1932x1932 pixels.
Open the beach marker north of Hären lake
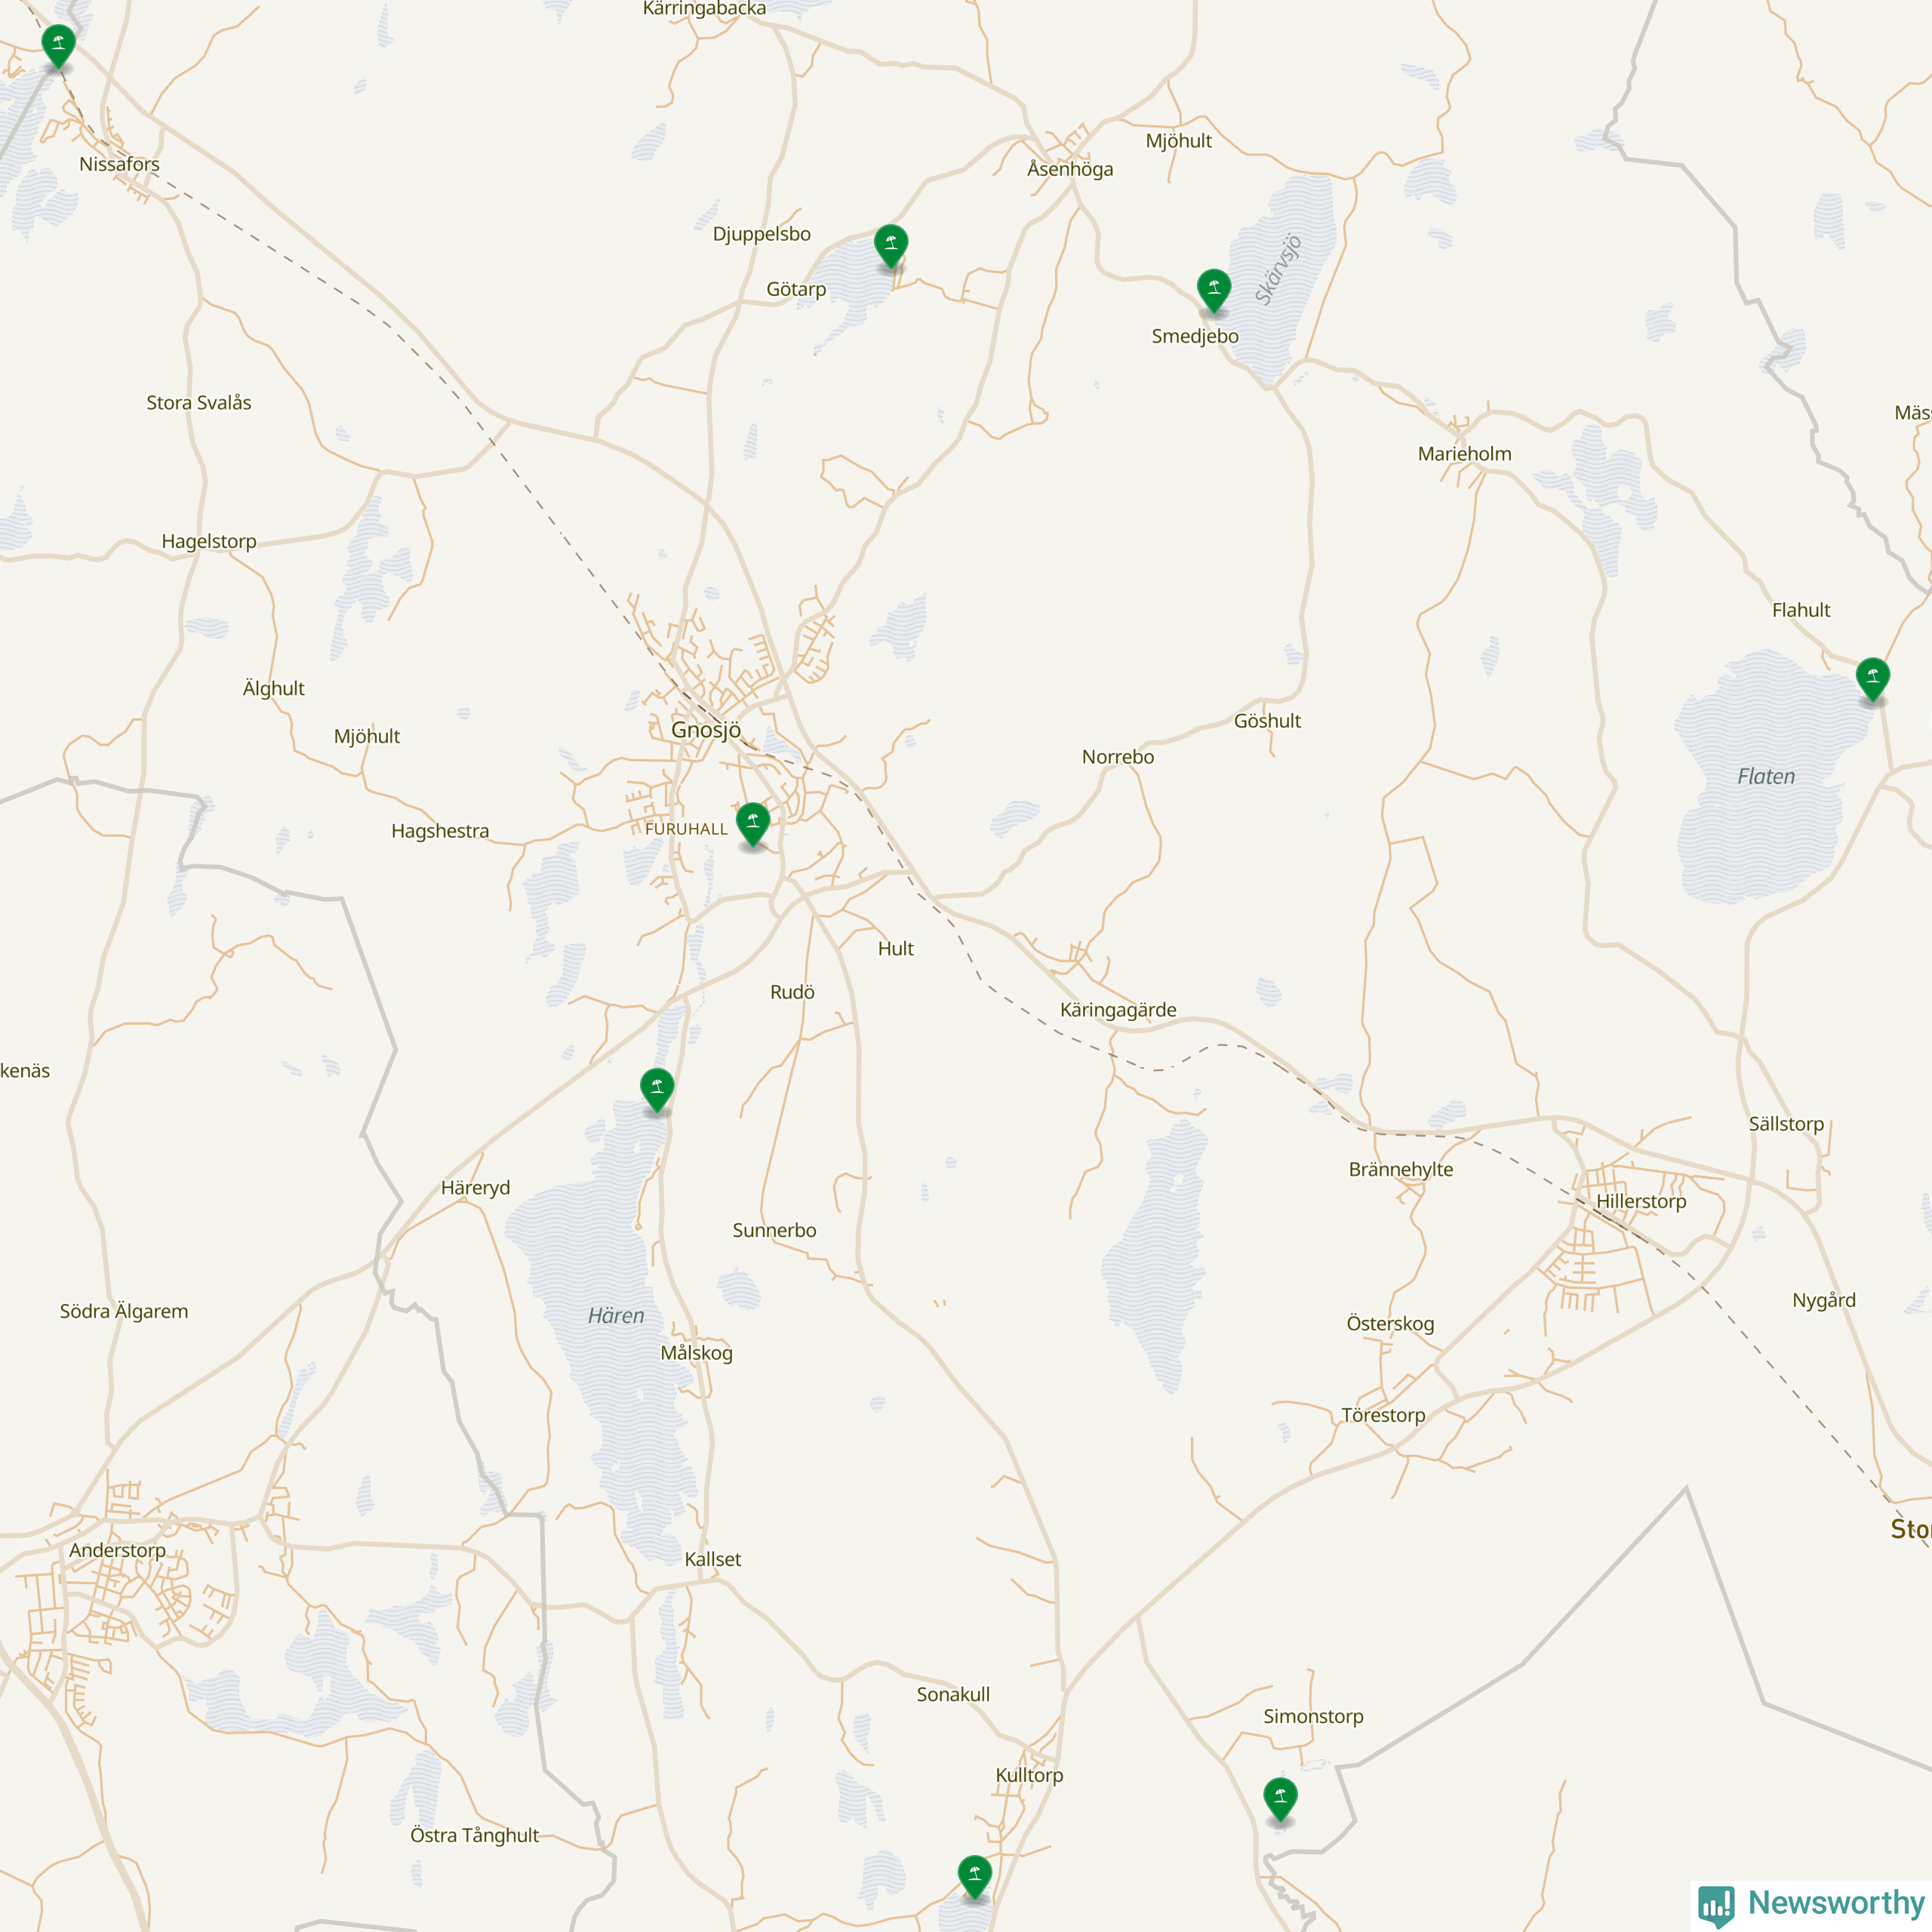[656, 1090]
